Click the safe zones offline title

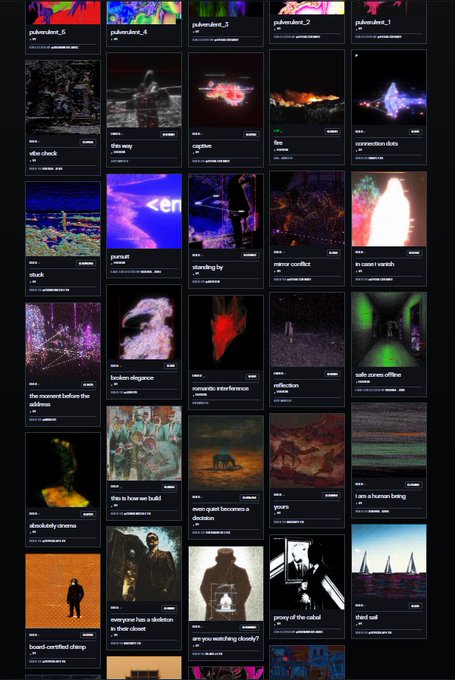click(378, 375)
